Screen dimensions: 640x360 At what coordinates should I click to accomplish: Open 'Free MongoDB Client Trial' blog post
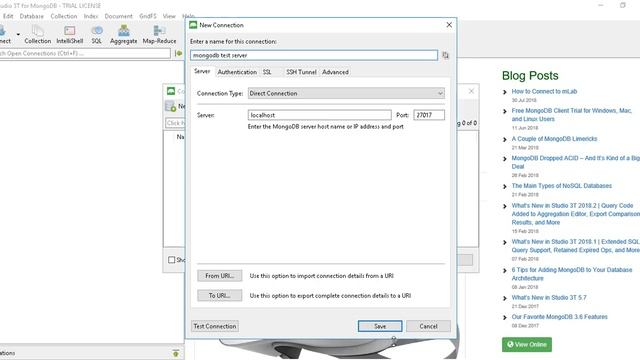(572, 115)
